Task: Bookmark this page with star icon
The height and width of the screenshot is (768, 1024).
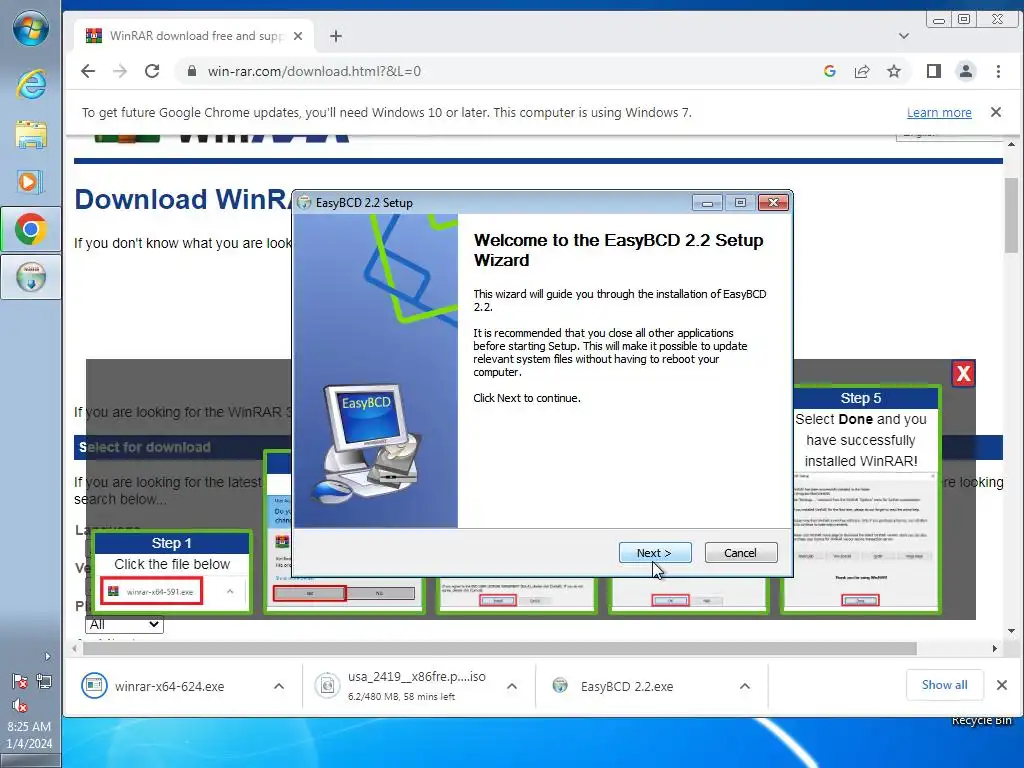Action: pos(894,71)
